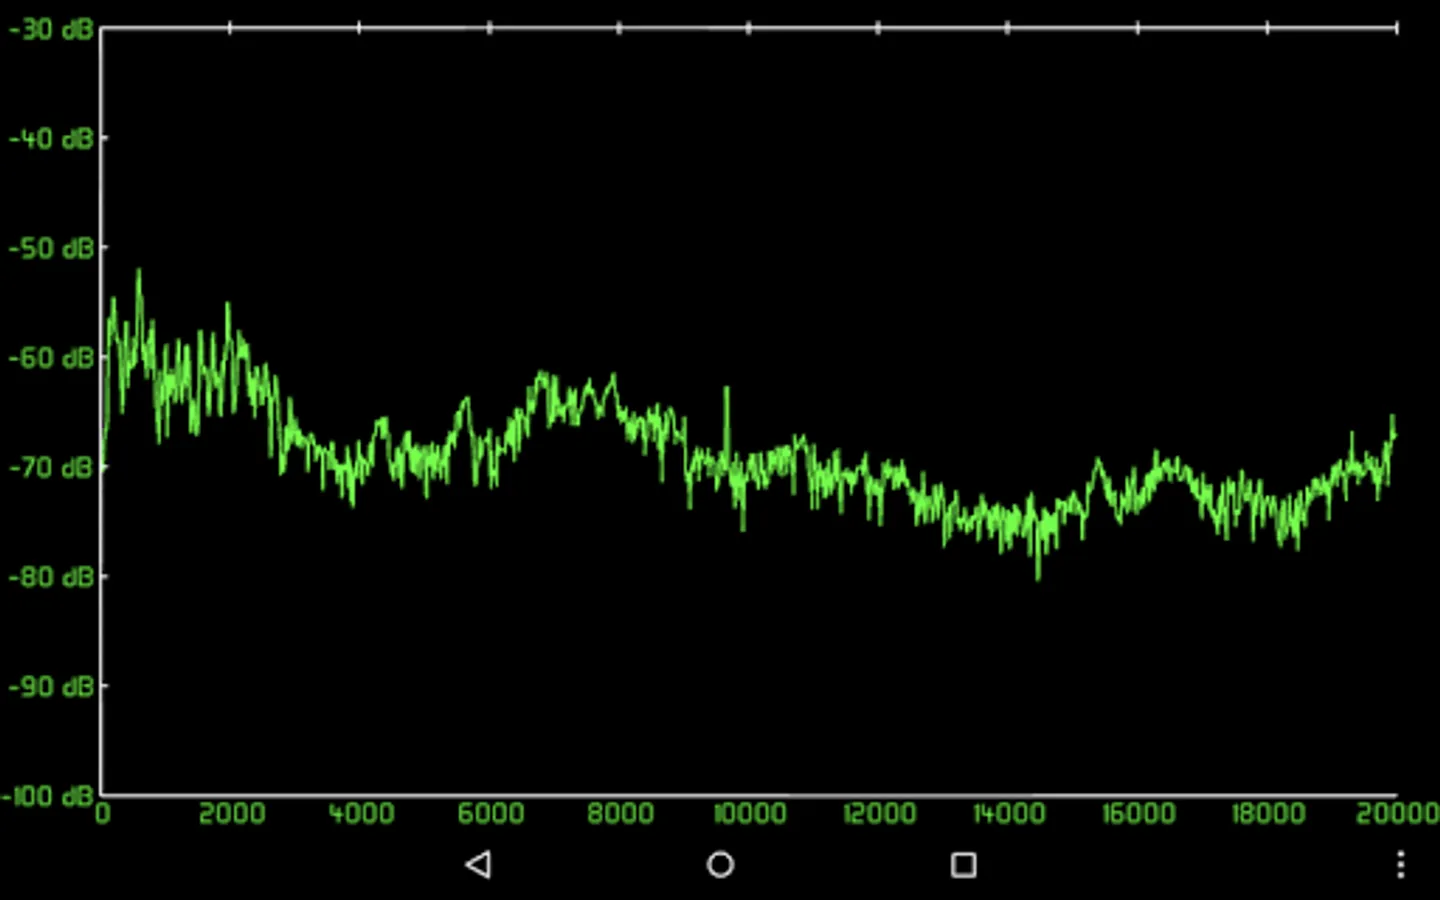Viewport: 1440px width, 900px height.
Task: Click the -30 dB axis label
Action: (x=50, y=29)
